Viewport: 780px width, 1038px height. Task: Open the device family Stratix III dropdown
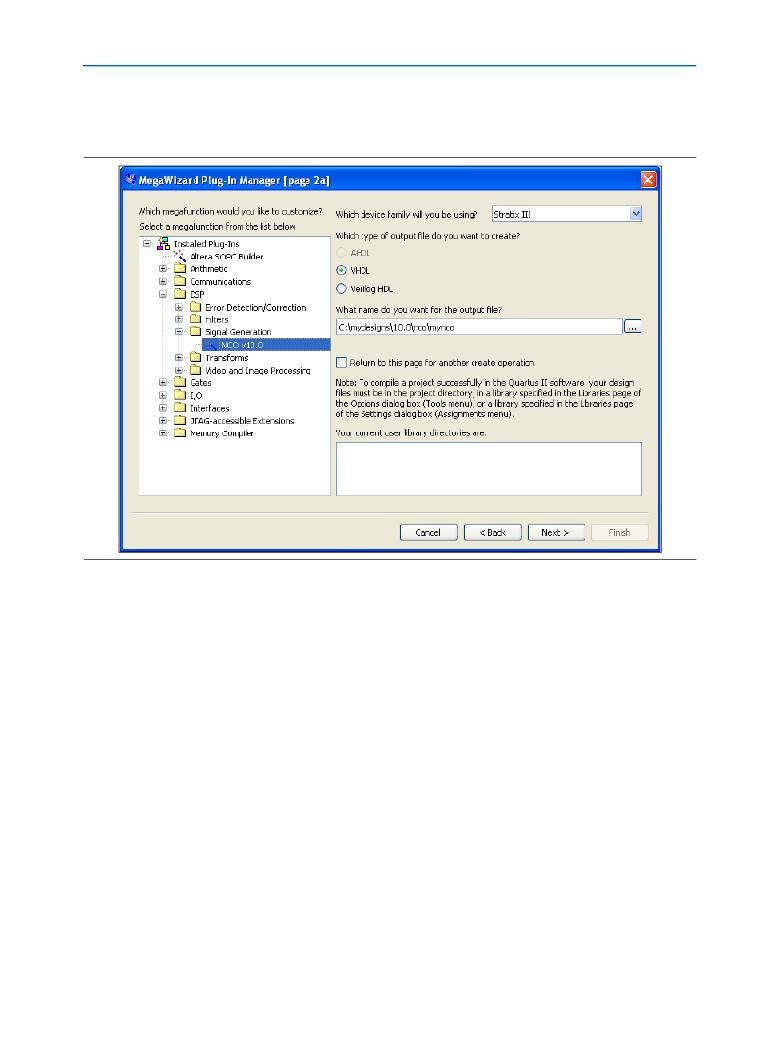pyautogui.click(x=636, y=213)
